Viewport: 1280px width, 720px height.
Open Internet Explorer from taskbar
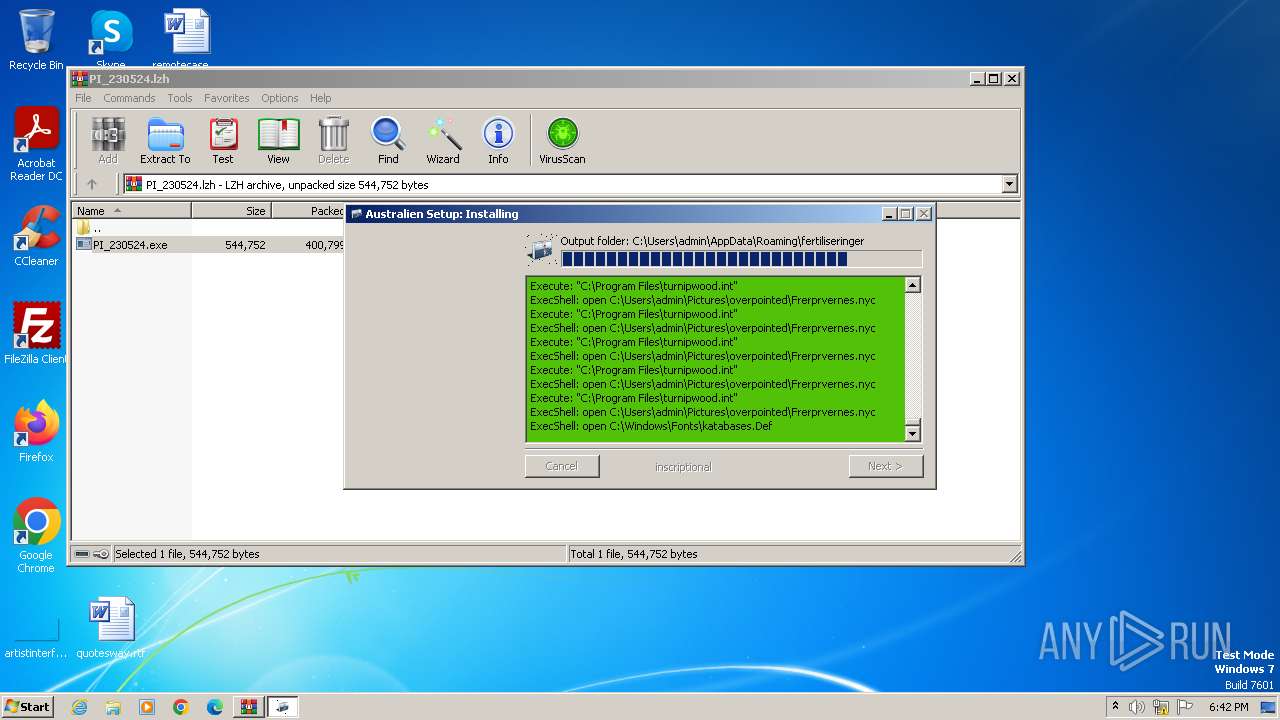click(79, 707)
